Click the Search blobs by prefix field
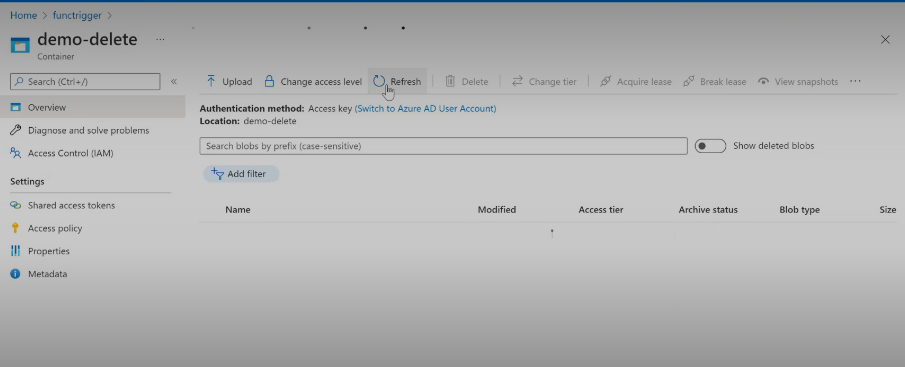Viewport: 905px width, 367px height. (x=443, y=146)
